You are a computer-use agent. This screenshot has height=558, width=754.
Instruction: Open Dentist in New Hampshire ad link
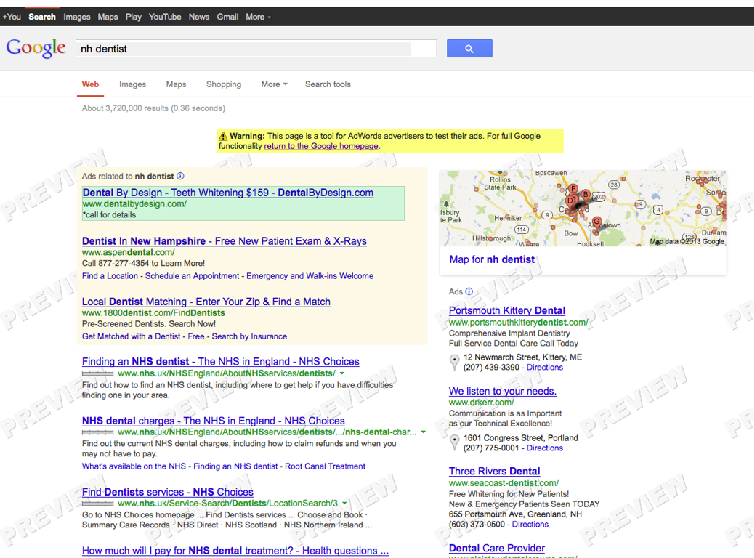pos(224,241)
